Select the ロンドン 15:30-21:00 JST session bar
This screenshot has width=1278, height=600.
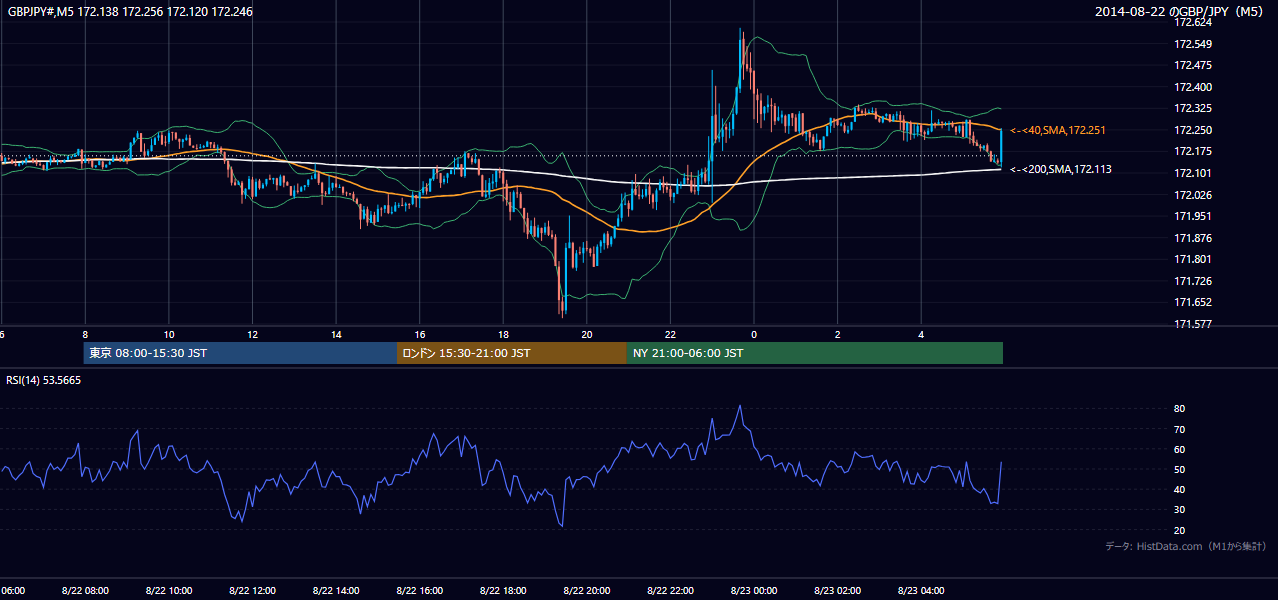pyautogui.click(x=512, y=353)
